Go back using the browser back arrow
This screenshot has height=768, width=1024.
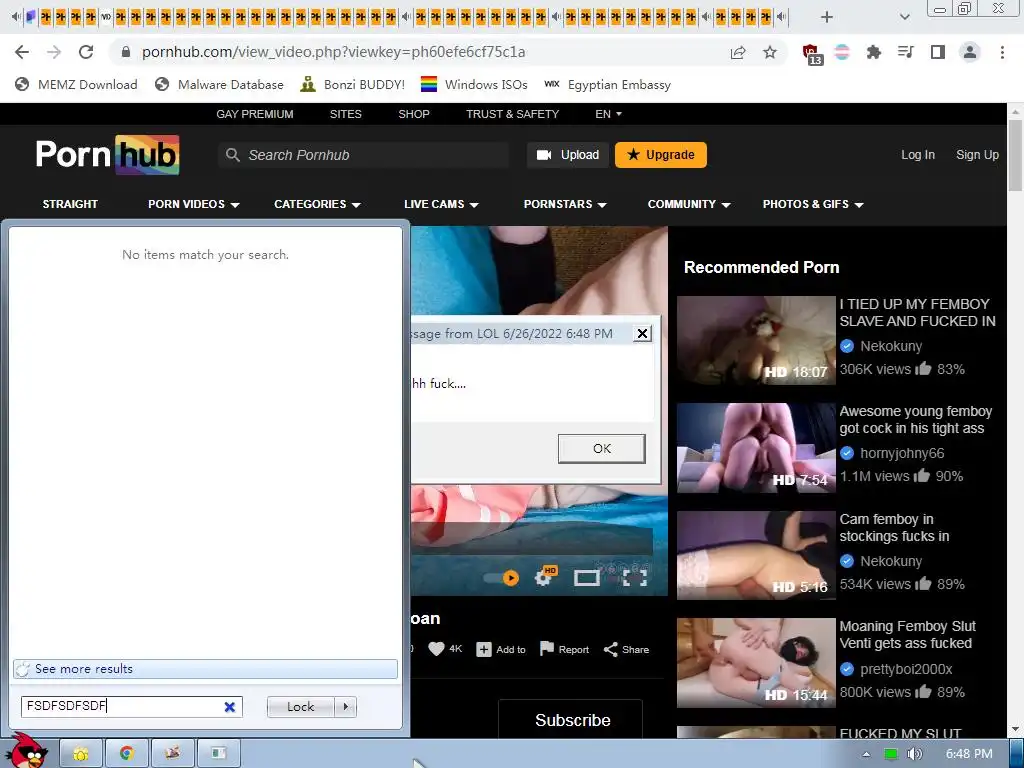click(22, 52)
